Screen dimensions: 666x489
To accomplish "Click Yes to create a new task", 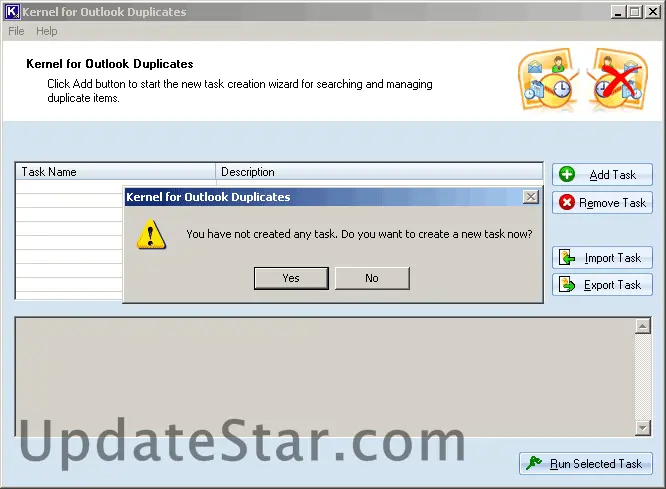I will [x=291, y=278].
